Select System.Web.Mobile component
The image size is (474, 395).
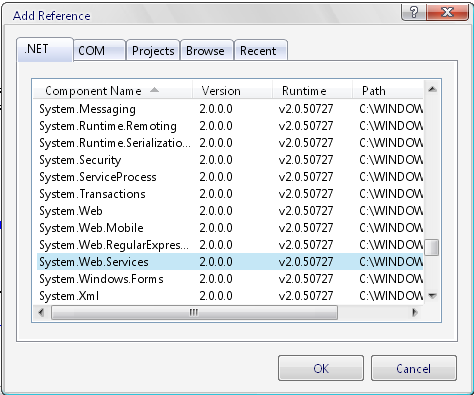[x=230, y=228]
